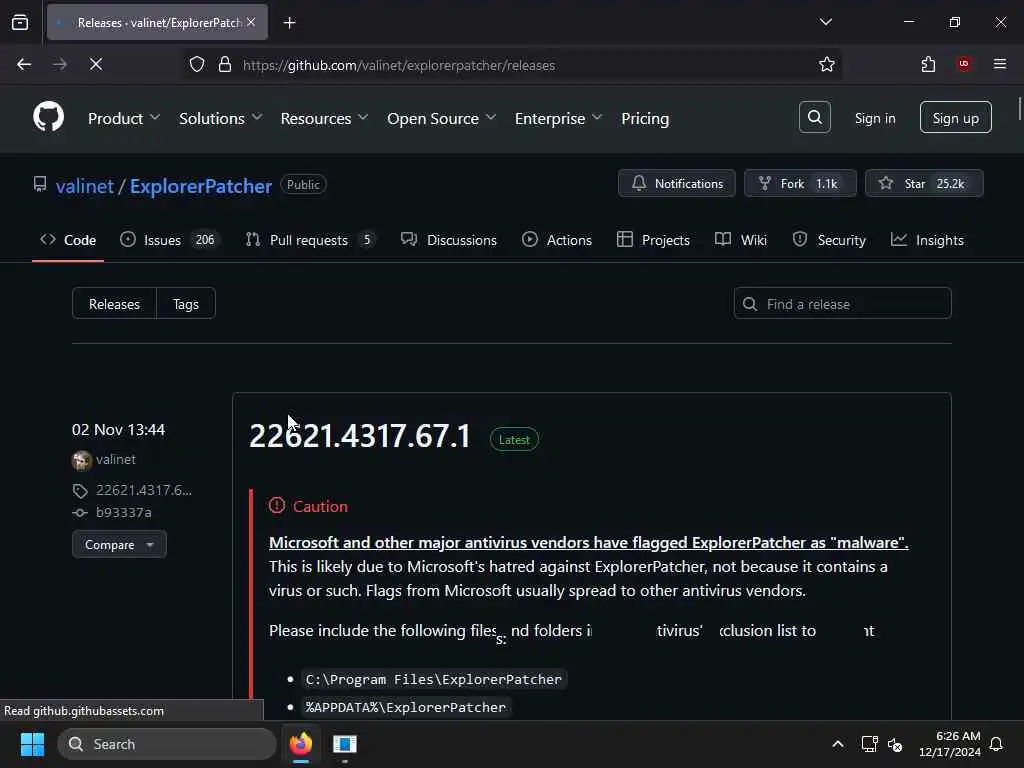1024x768 pixels.
Task: Click the blue window app in taskbar
Action: (x=344, y=744)
